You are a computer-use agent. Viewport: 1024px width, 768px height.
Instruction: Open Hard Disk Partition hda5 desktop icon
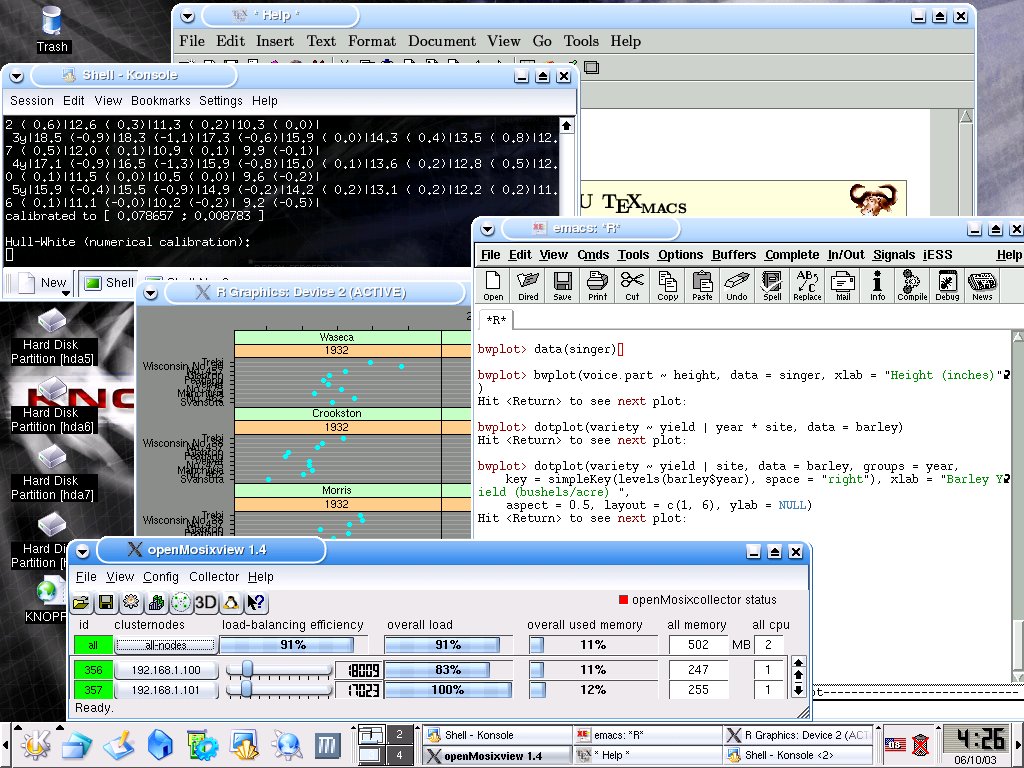click(52, 337)
